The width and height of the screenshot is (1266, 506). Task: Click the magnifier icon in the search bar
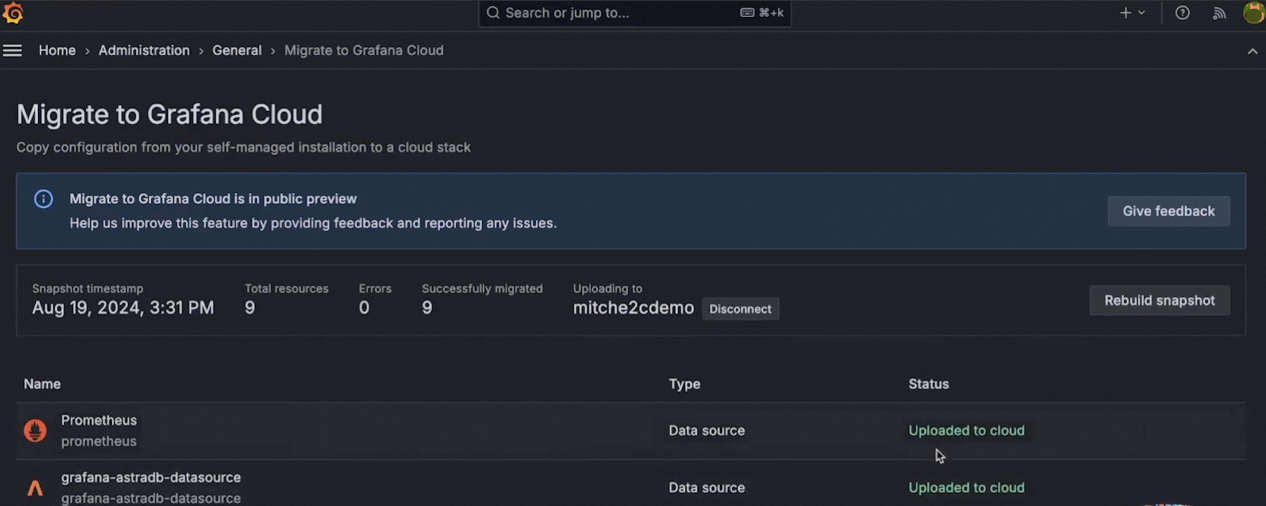493,13
